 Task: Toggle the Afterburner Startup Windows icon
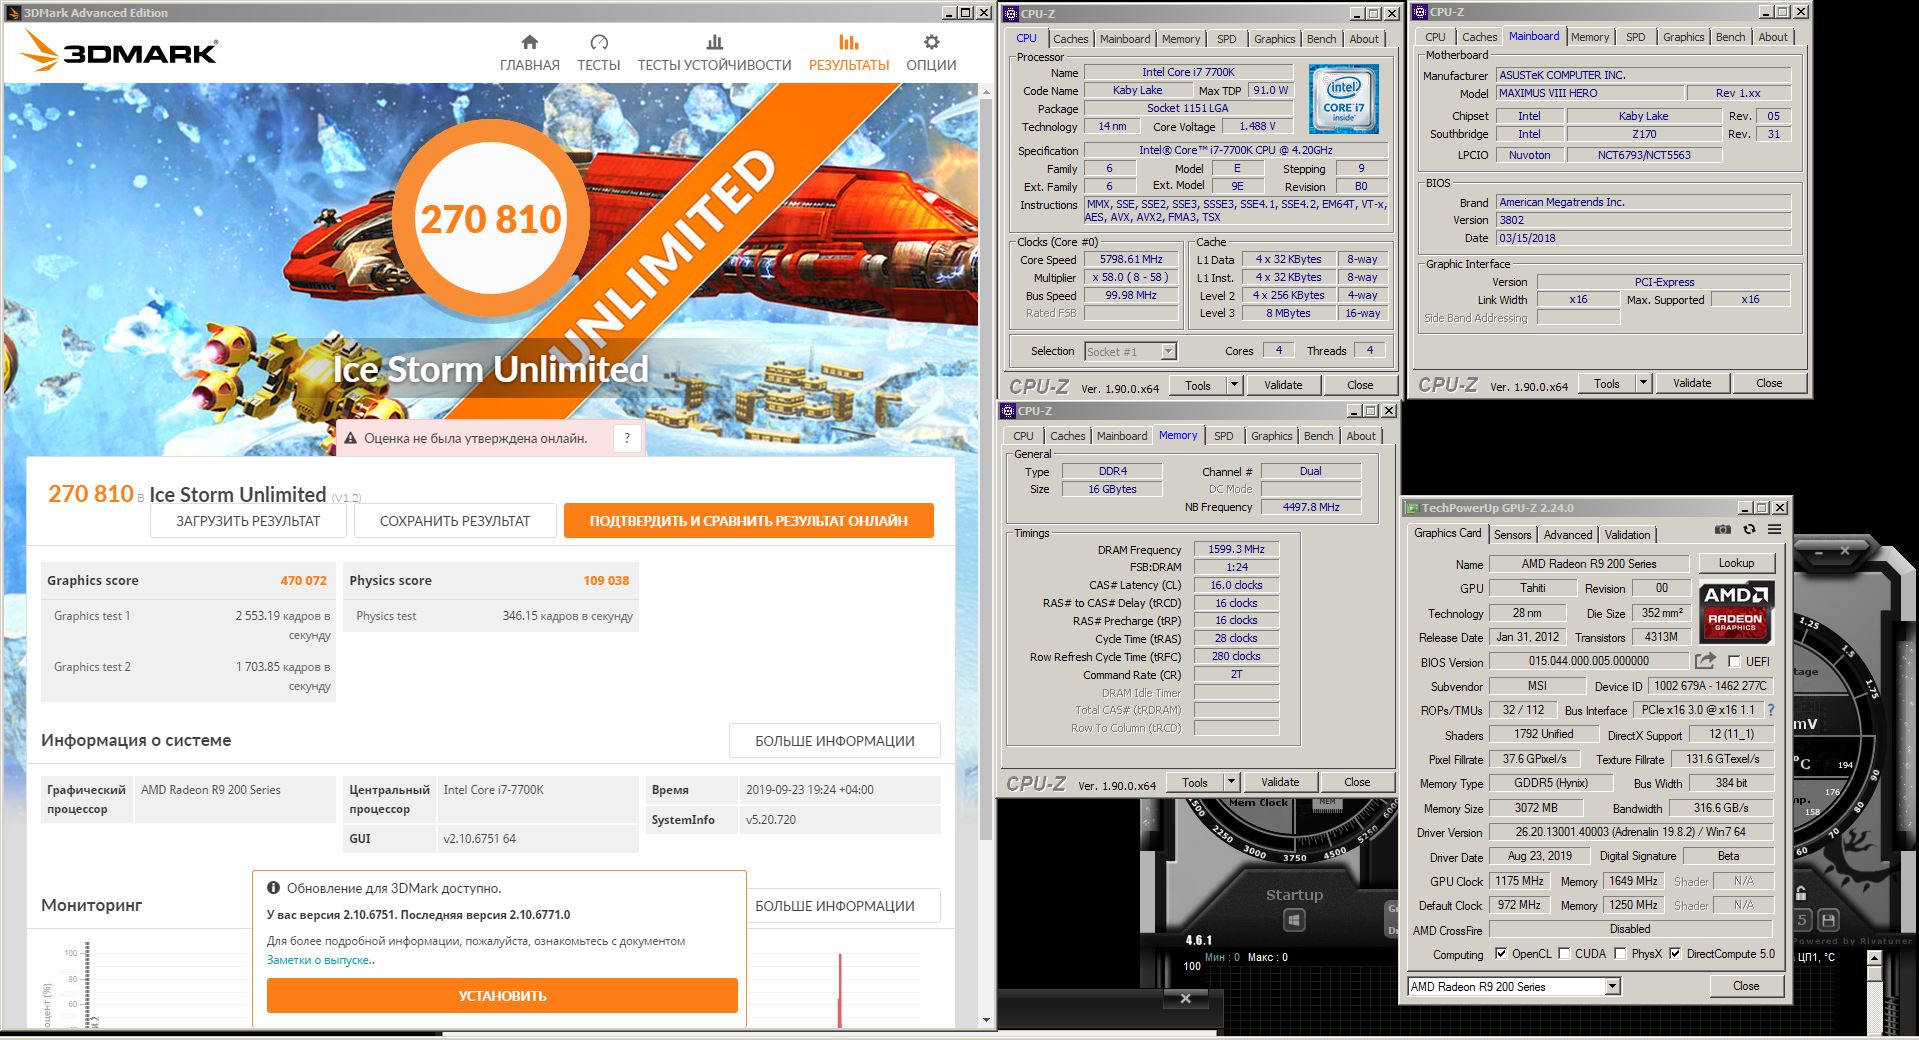[1294, 920]
